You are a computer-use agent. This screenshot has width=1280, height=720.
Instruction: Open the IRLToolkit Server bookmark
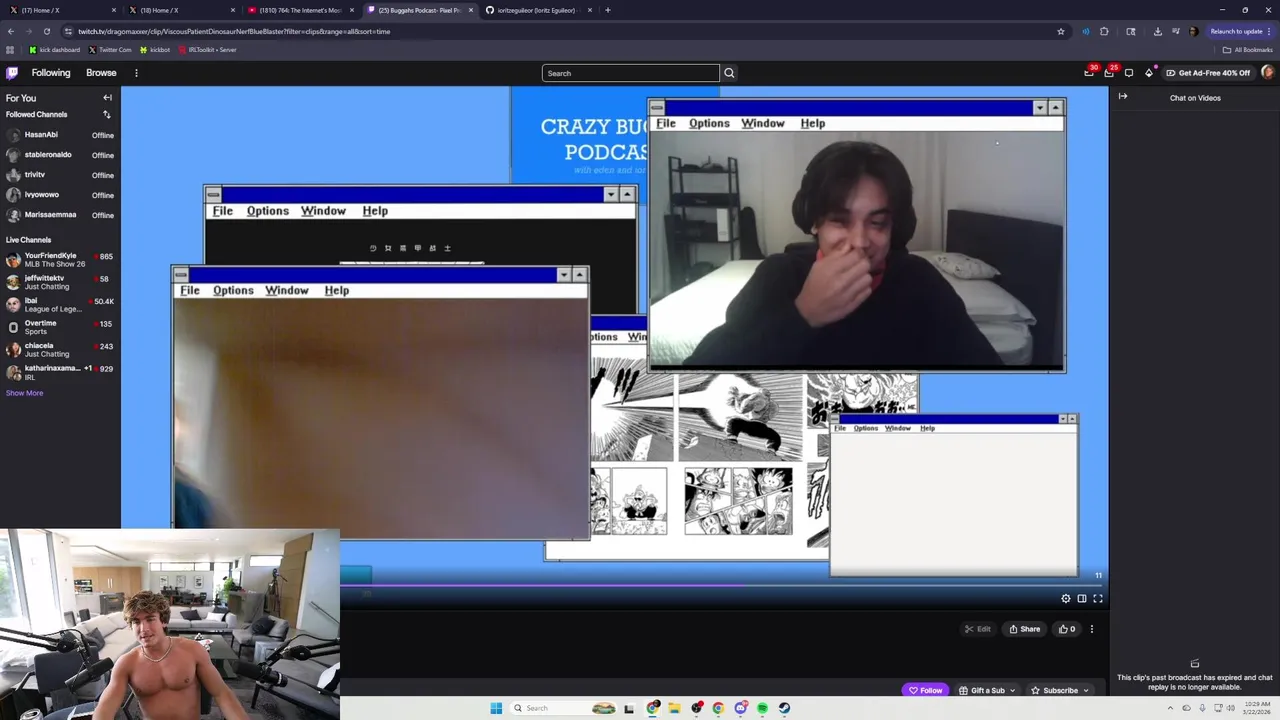tap(207, 50)
